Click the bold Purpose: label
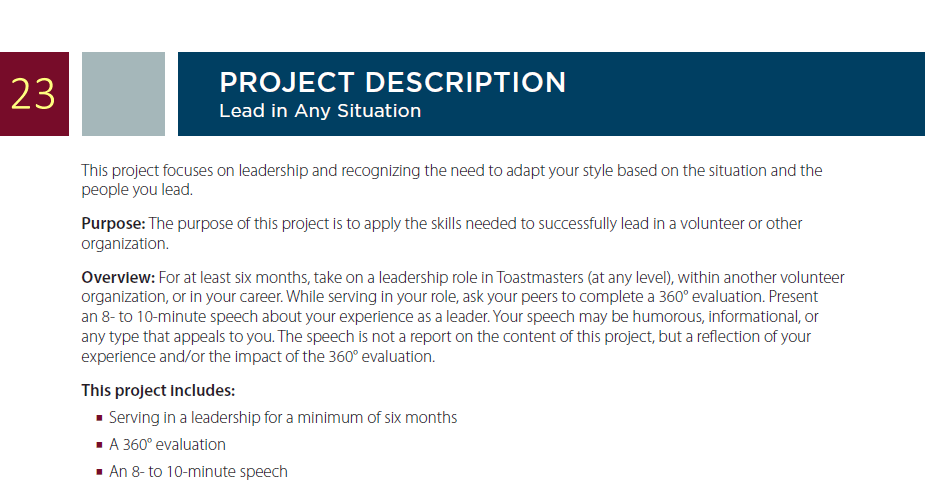Screen dimensions: 925x501 tap(113, 224)
